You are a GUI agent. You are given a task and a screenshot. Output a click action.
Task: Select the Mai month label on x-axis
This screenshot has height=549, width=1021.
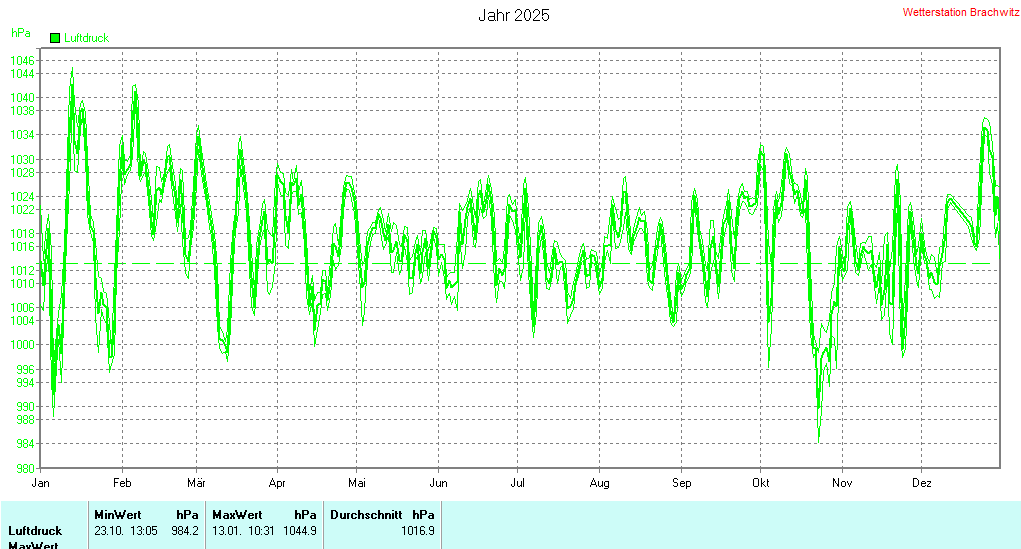point(357,483)
